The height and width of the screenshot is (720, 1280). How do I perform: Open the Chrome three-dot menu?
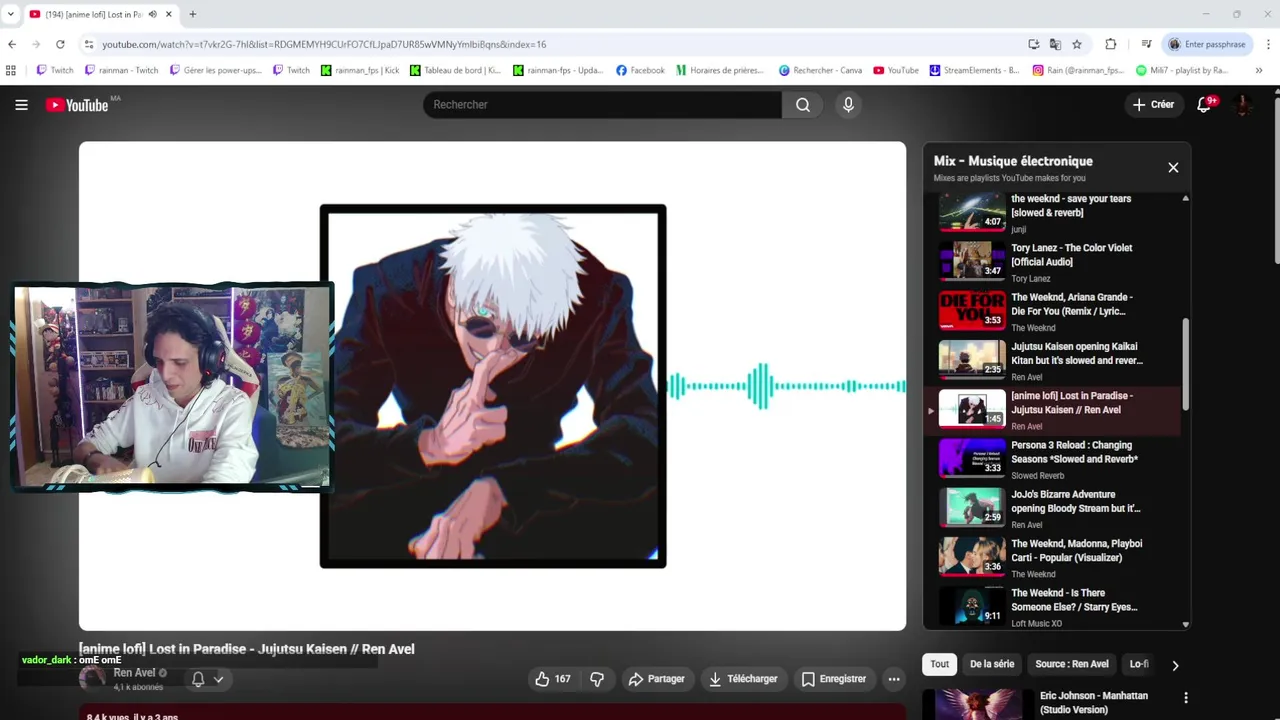tap(1268, 44)
